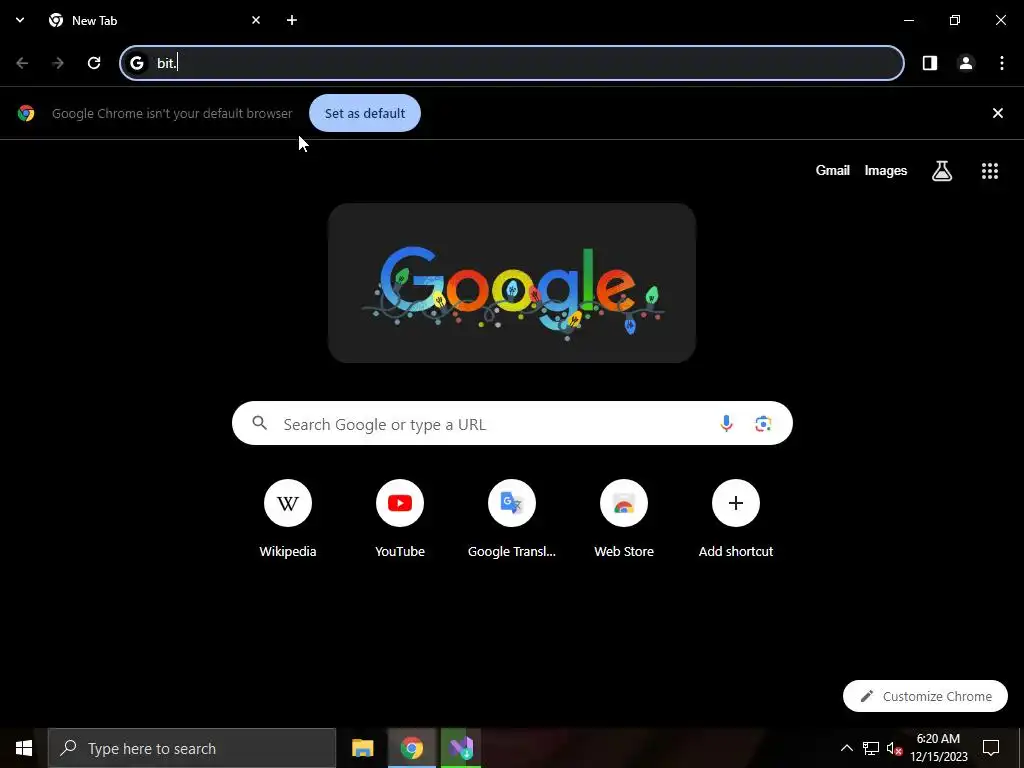Open the Chrome three-dot menu
Screen dimensions: 1024x768
(x=1002, y=63)
